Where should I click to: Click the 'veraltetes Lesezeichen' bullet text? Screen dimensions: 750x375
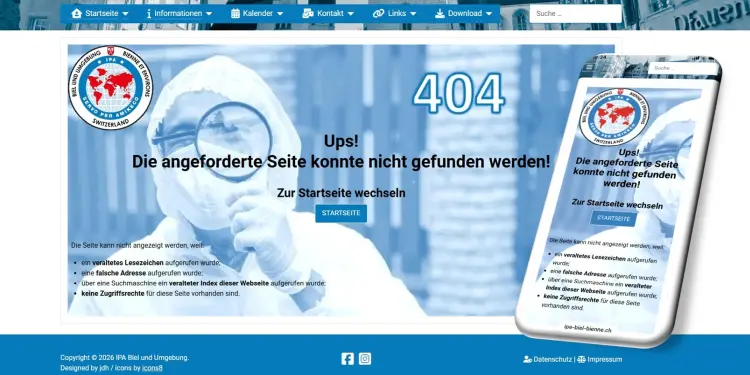pyautogui.click(x=128, y=263)
